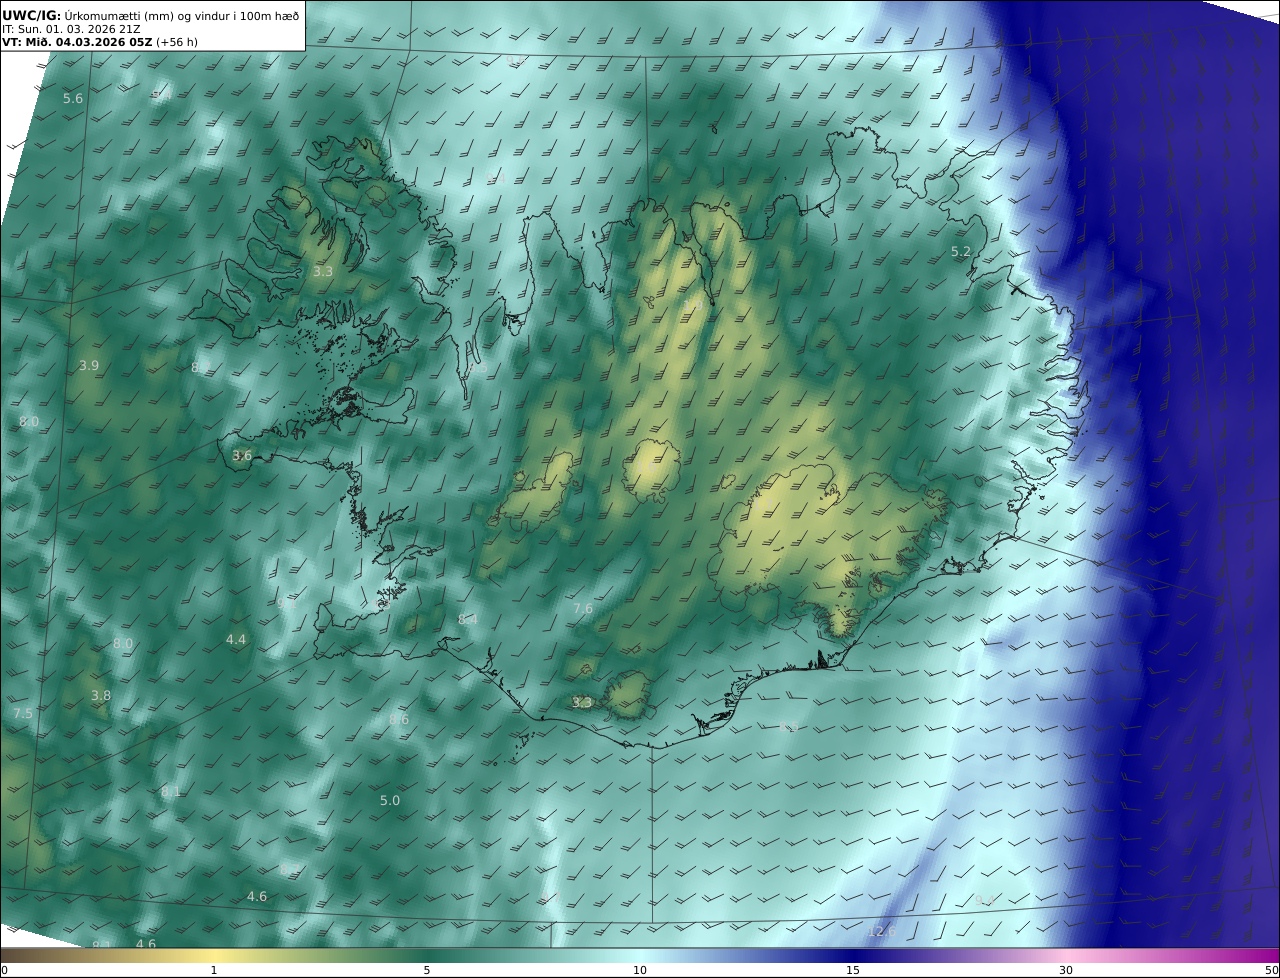This screenshot has height=978, width=1280.
Task: Click the "10" tick on the color scale
Action: (x=640, y=970)
